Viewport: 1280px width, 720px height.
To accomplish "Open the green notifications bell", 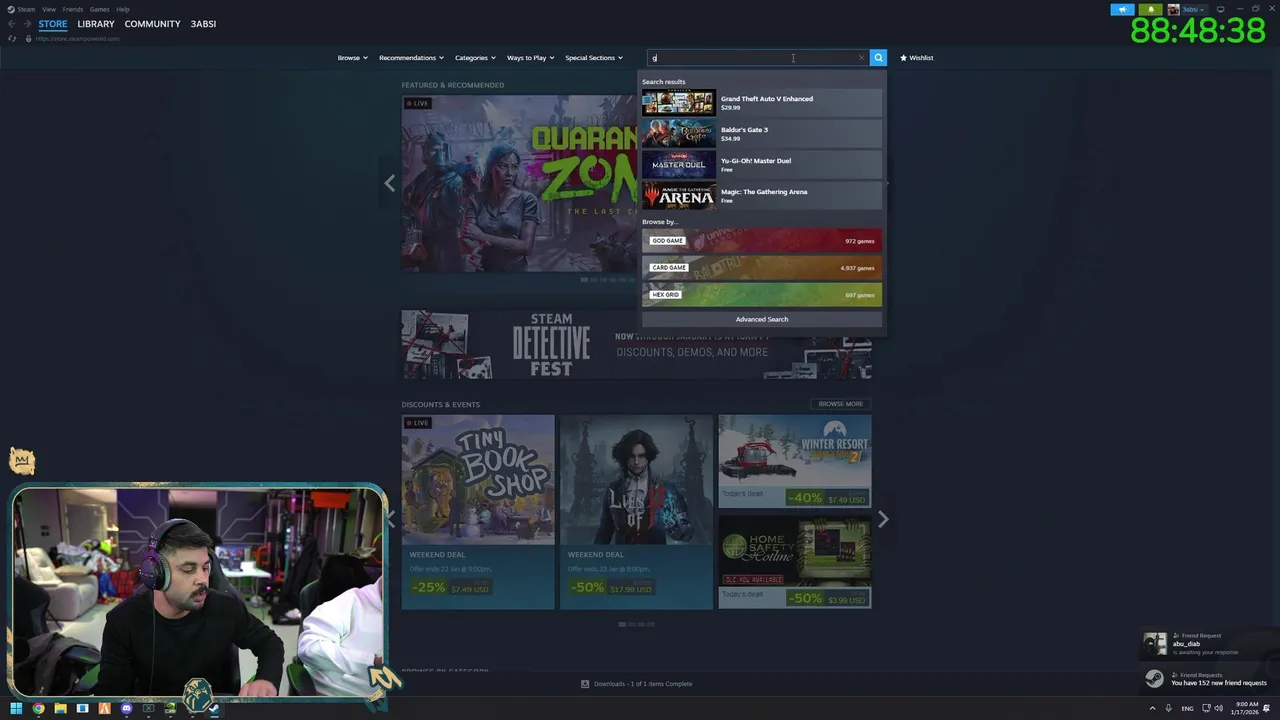I will tap(1150, 9).
